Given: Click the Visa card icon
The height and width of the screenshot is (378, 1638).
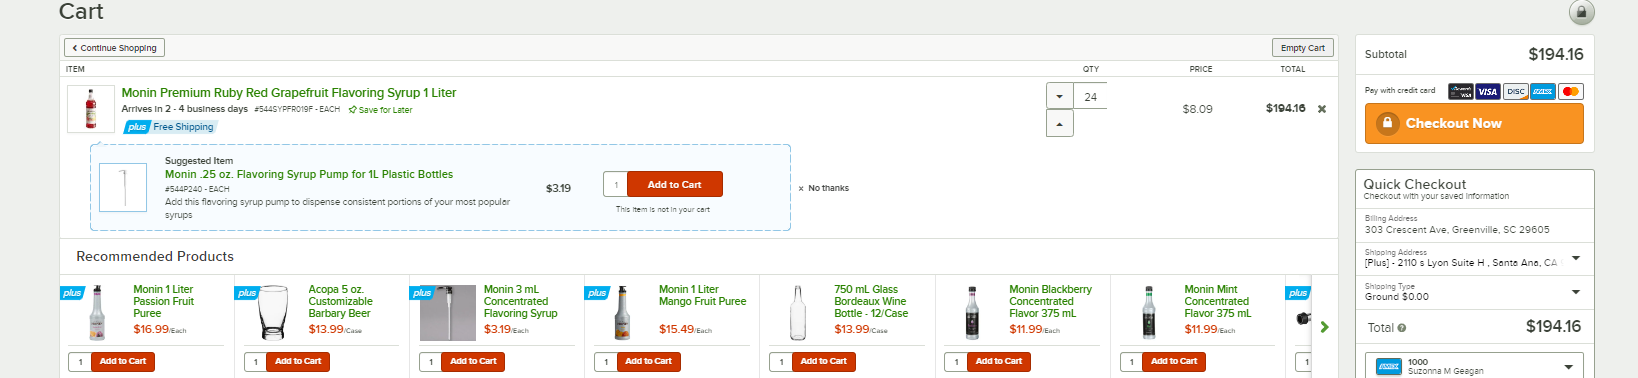Looking at the screenshot, I should tap(1487, 92).
